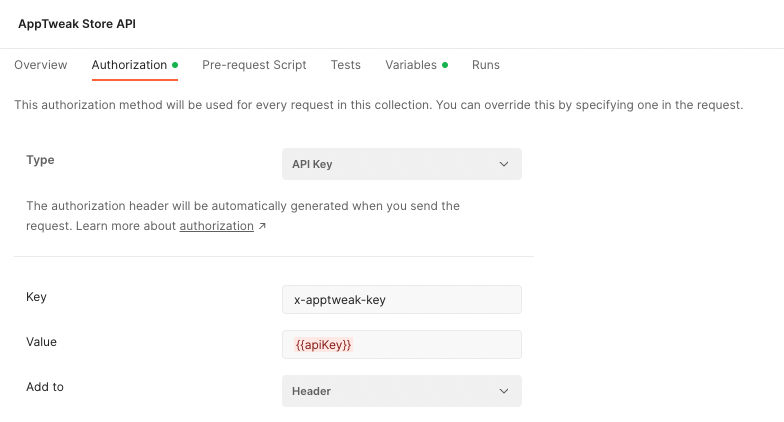
Task: Open the Overview tab
Action: point(41,65)
